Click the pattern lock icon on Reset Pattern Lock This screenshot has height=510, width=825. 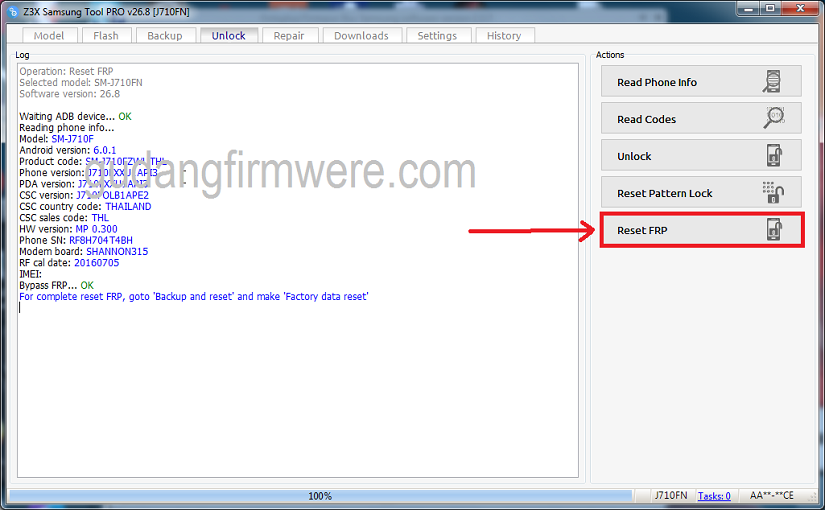coord(773,192)
